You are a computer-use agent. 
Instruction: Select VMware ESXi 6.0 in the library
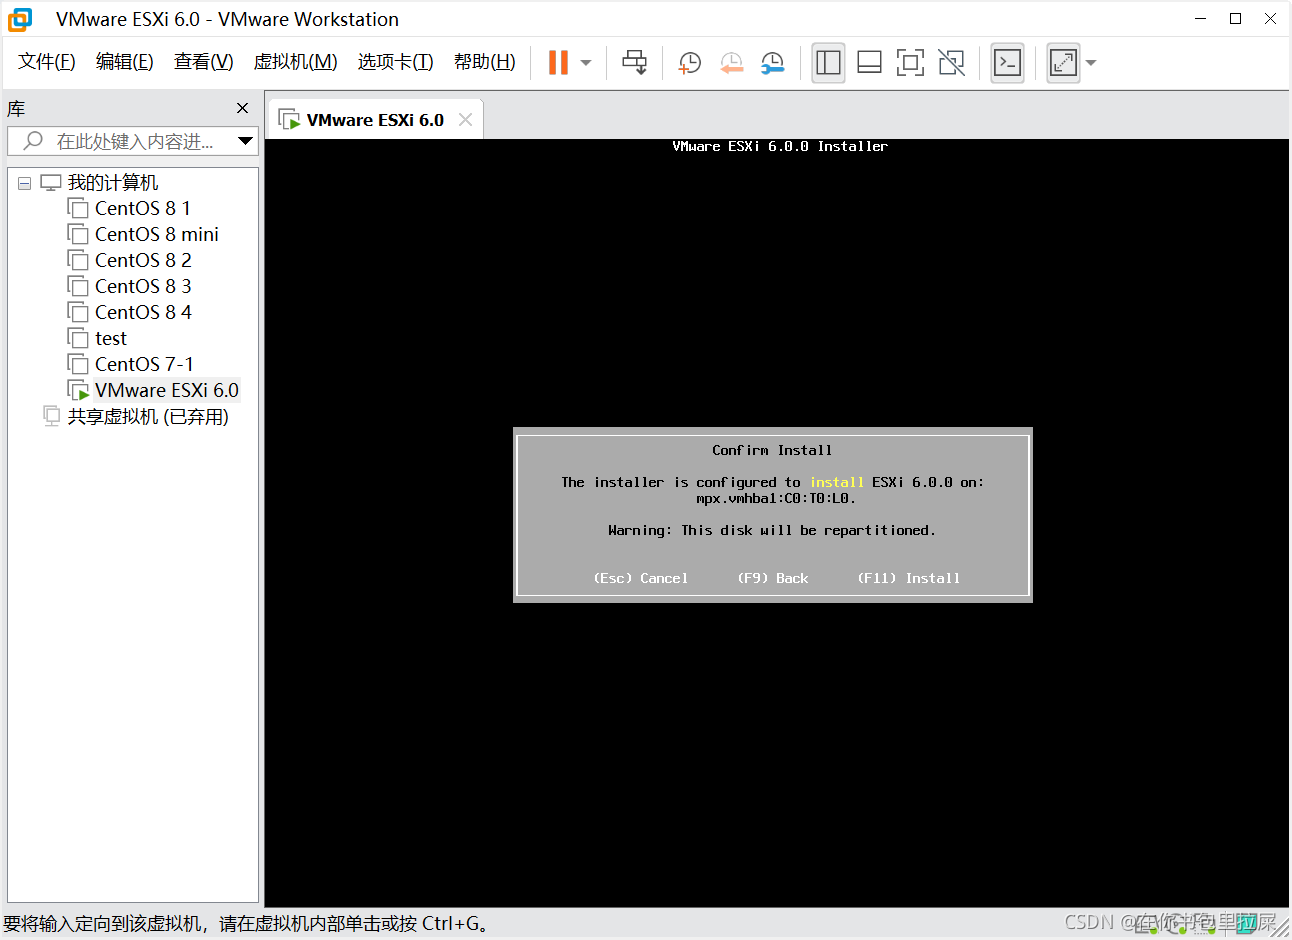(x=167, y=390)
